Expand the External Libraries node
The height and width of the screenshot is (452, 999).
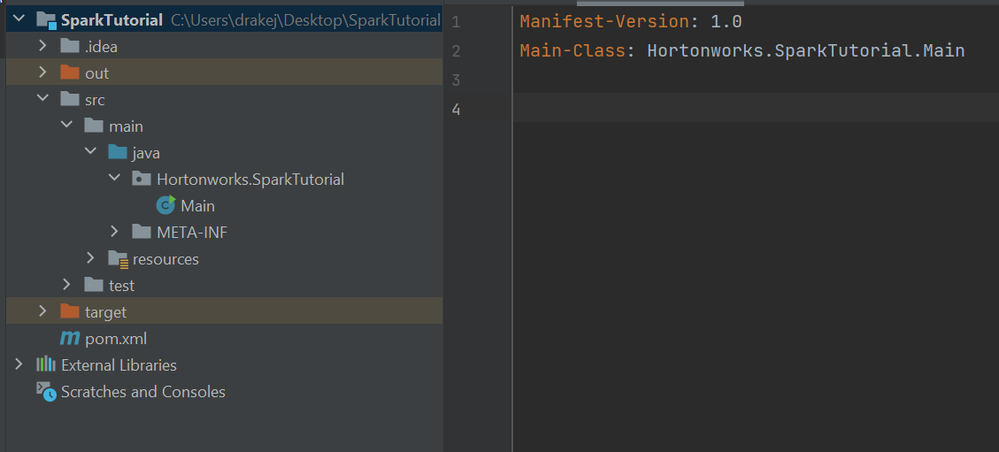click(x=18, y=365)
